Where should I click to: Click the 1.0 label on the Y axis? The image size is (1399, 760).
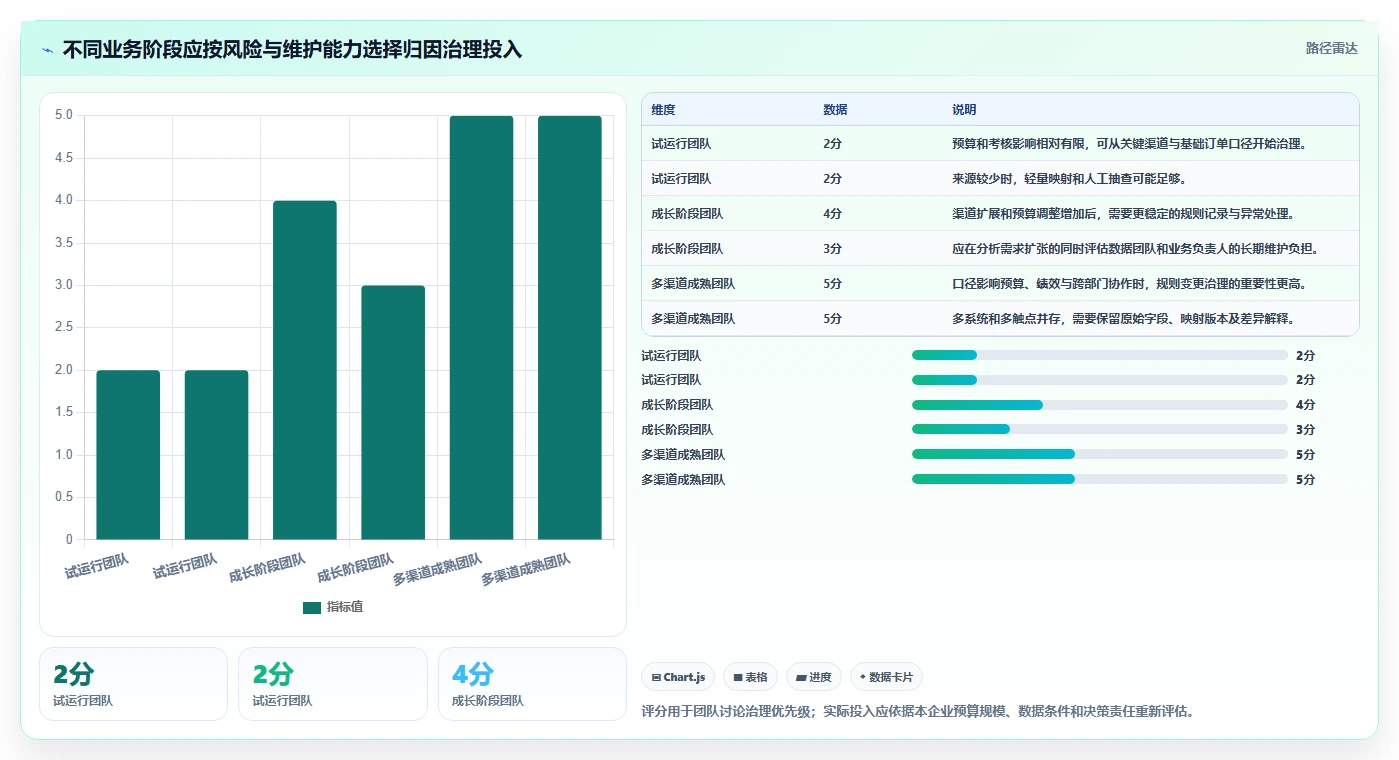[x=64, y=455]
